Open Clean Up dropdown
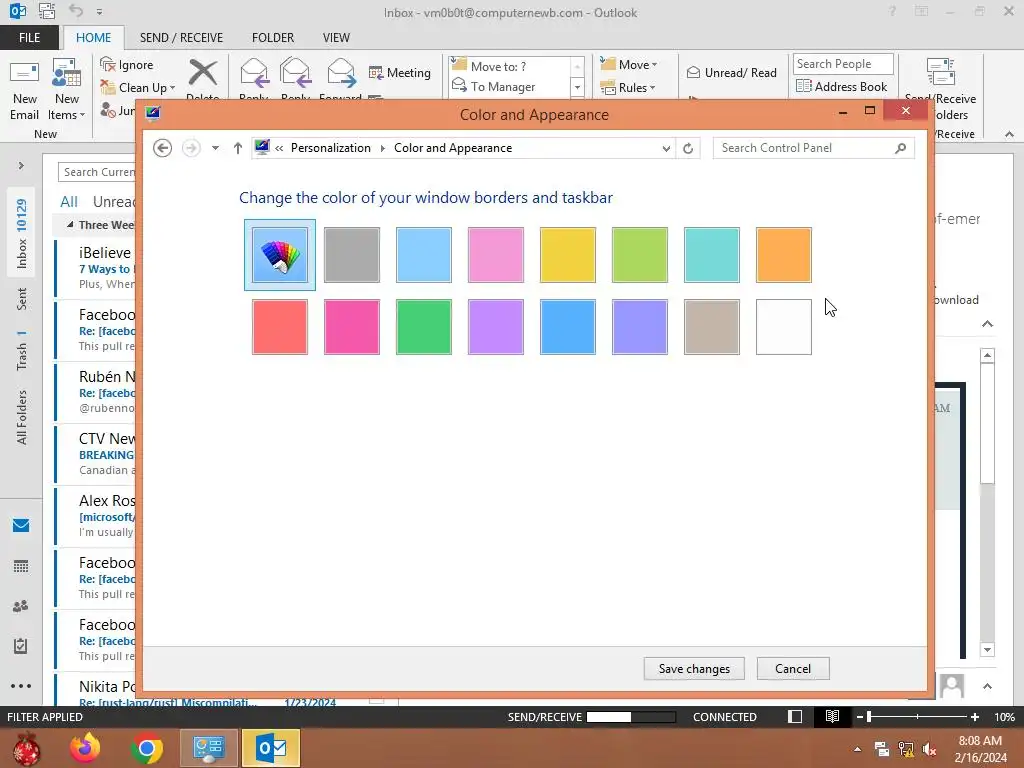 (x=138, y=88)
